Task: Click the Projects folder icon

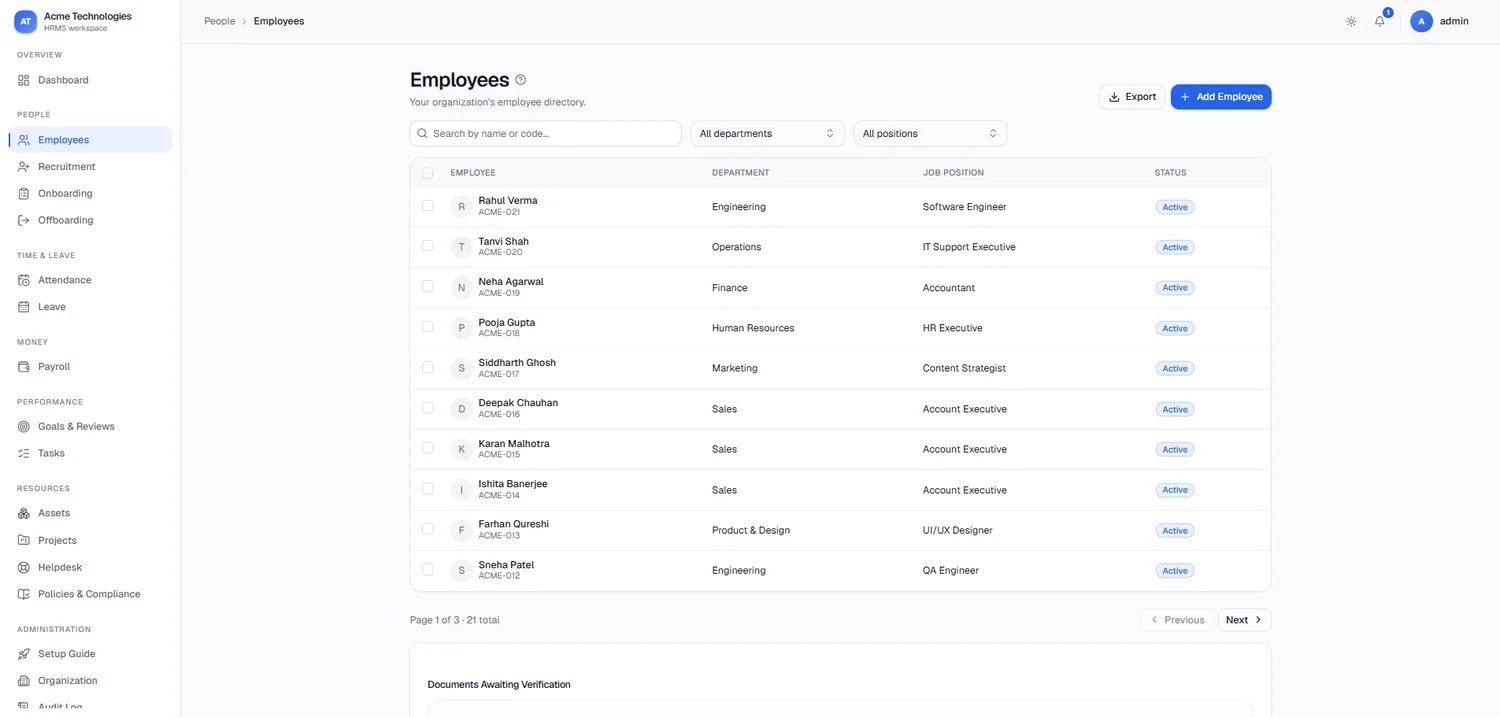Action: coord(24,540)
